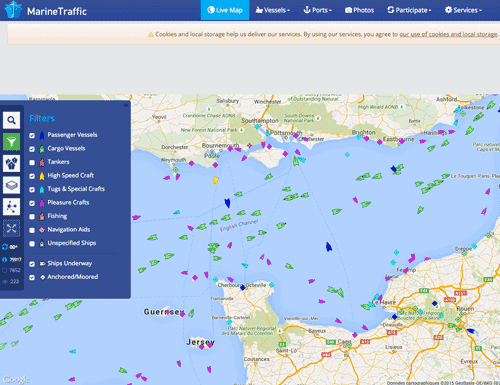Open the Photos menu item
The image size is (500, 385).
359,10
